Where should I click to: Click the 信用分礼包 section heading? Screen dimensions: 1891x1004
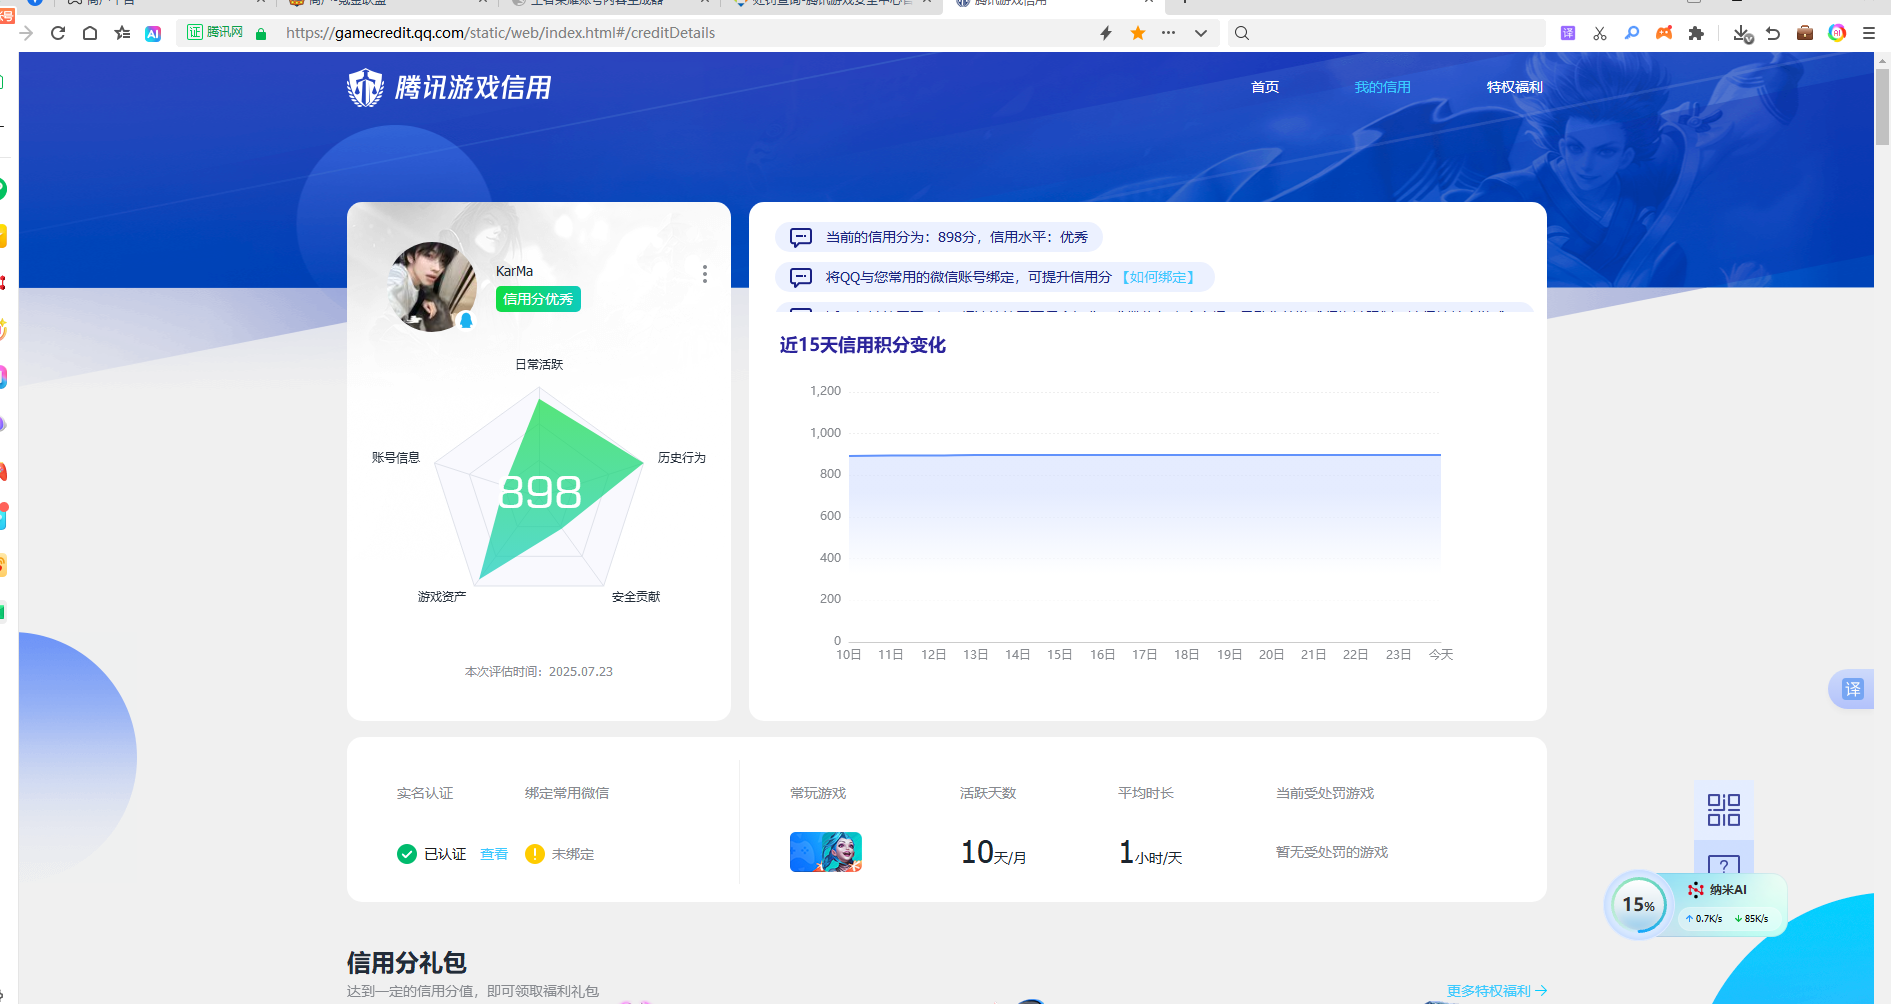pyautogui.click(x=407, y=962)
